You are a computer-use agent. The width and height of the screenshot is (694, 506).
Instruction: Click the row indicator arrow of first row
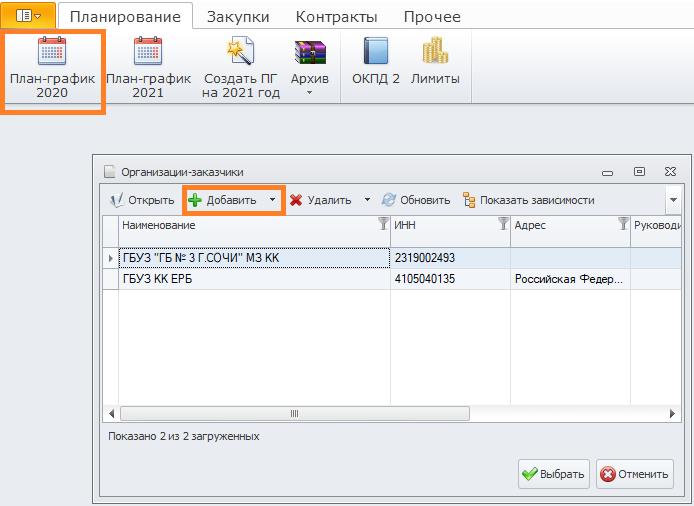point(111,258)
